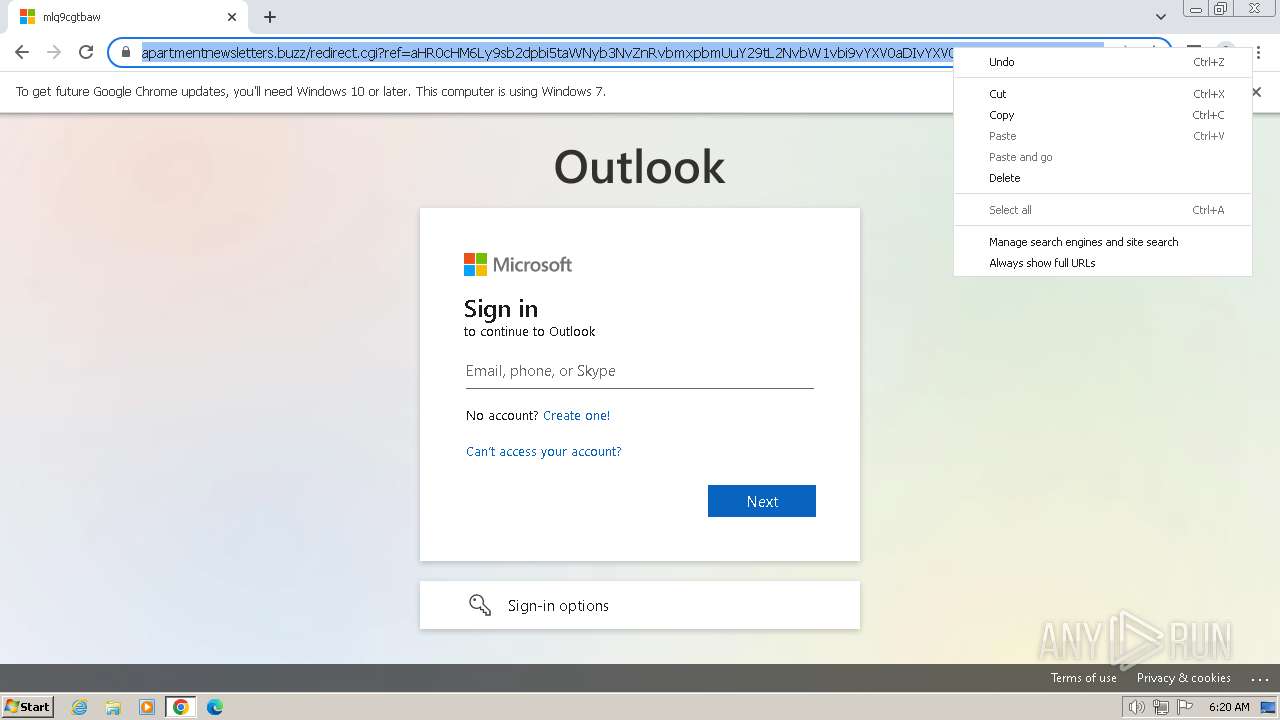Go back using the browser back arrow

[22, 52]
